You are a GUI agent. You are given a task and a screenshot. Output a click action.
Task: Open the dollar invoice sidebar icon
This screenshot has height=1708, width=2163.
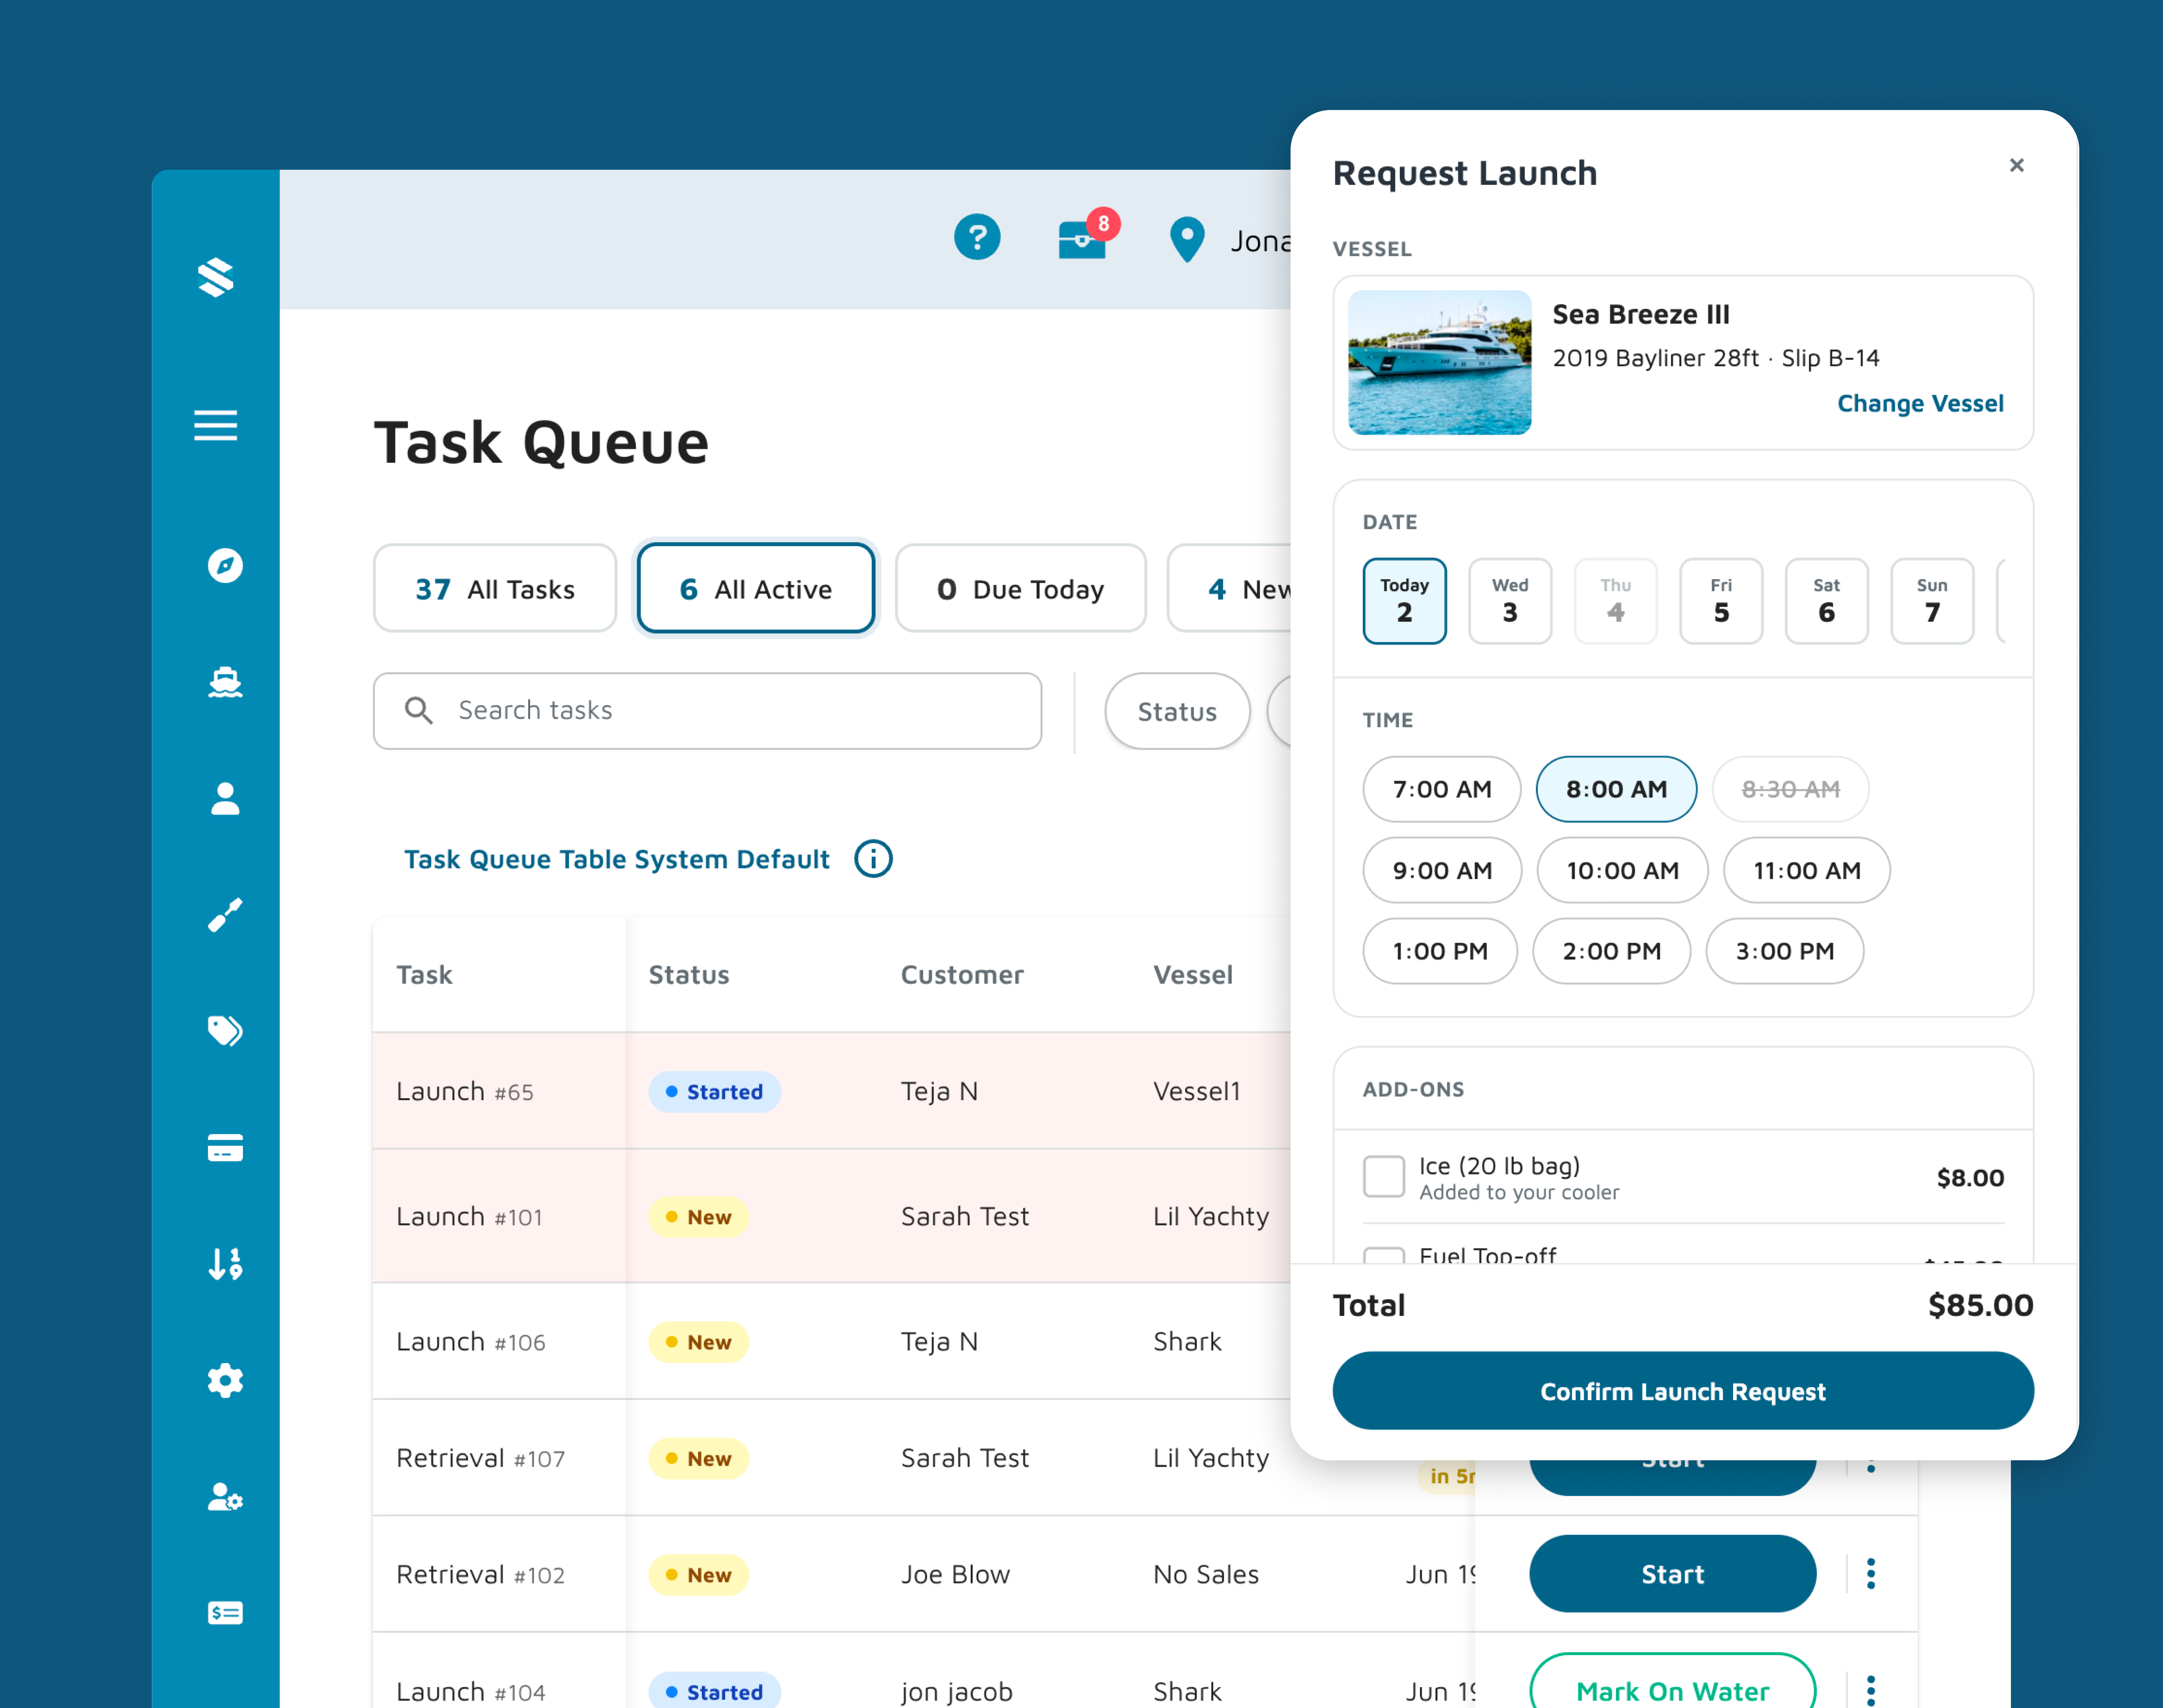click(x=225, y=1613)
